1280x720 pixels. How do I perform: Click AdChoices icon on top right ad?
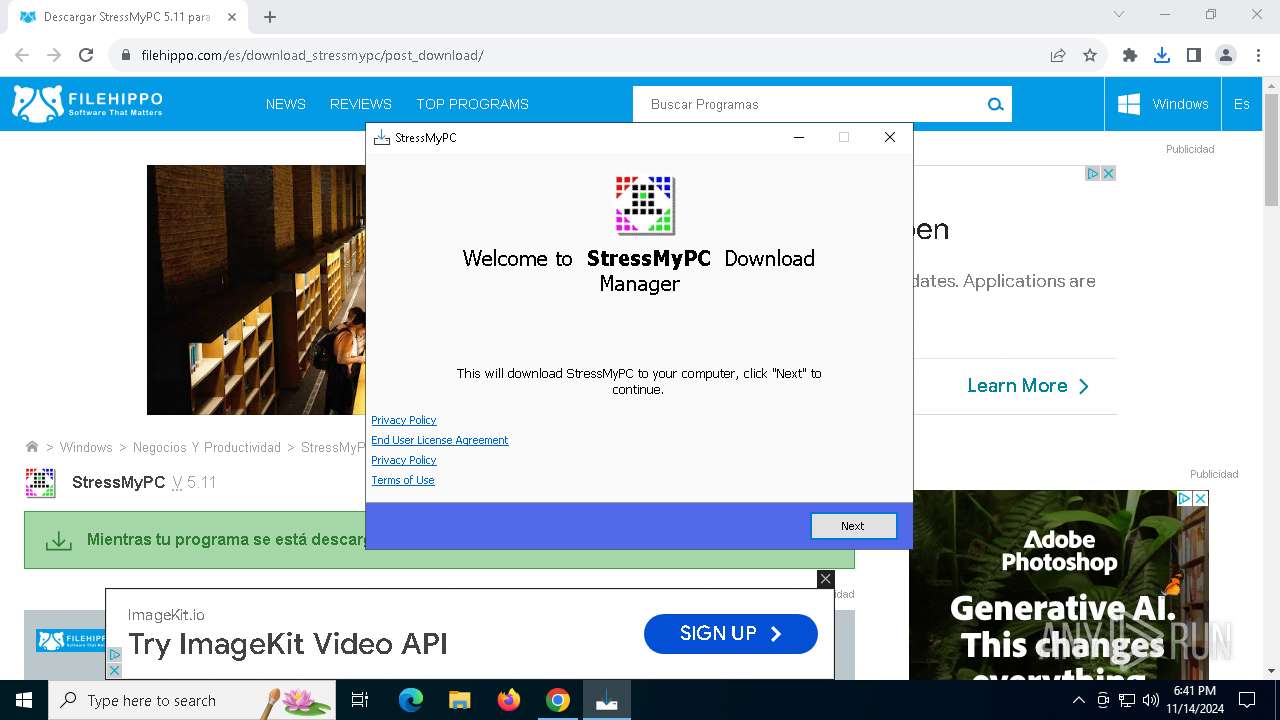(1093, 173)
